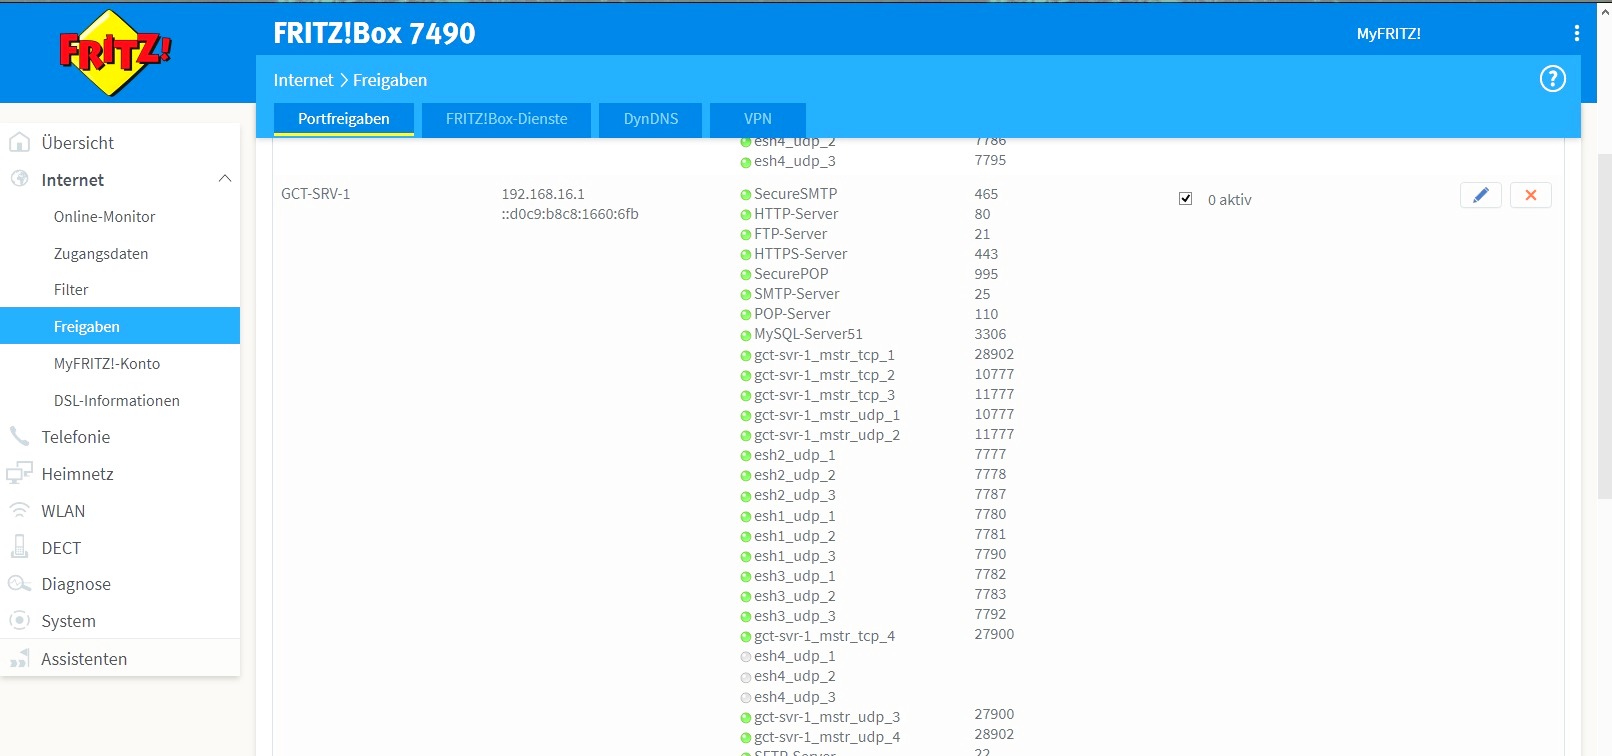Click the 0 aktiv label
Viewport: 1612px width, 756px height.
click(x=1230, y=200)
